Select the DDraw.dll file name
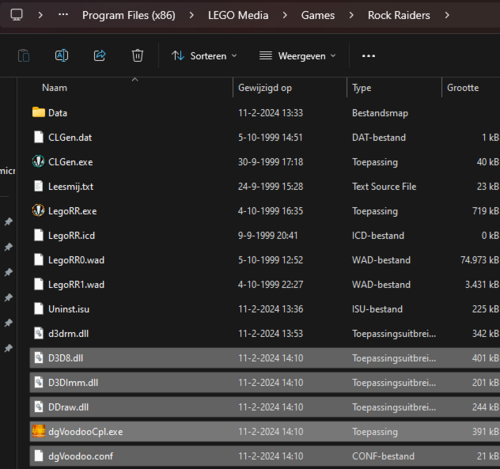This screenshot has height=469, width=500. point(68,407)
